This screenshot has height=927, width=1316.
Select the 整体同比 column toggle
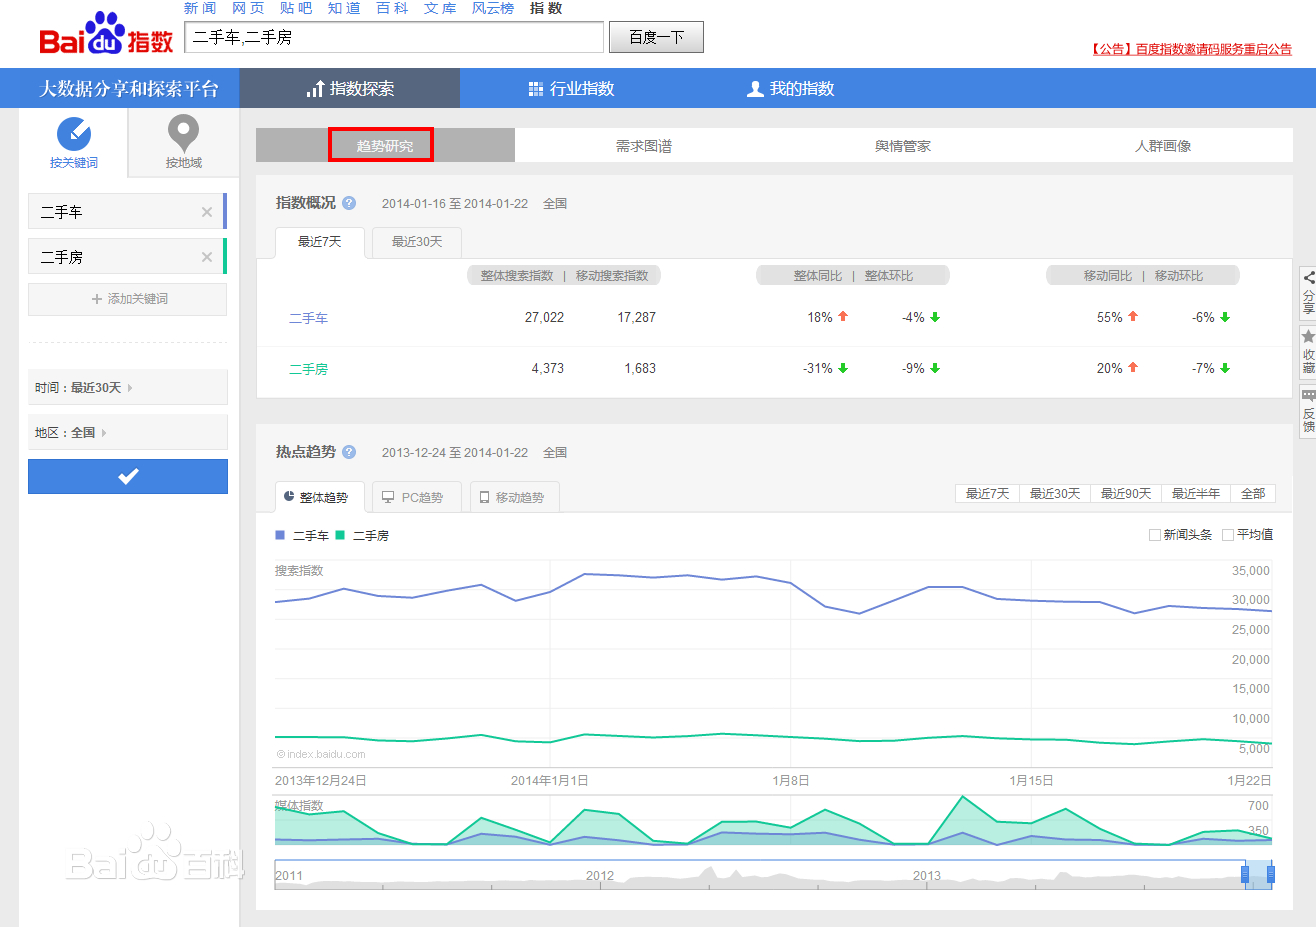click(818, 276)
